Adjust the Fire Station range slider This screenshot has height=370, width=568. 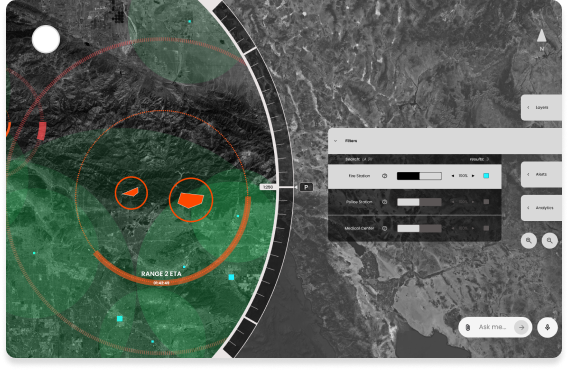[x=419, y=176]
